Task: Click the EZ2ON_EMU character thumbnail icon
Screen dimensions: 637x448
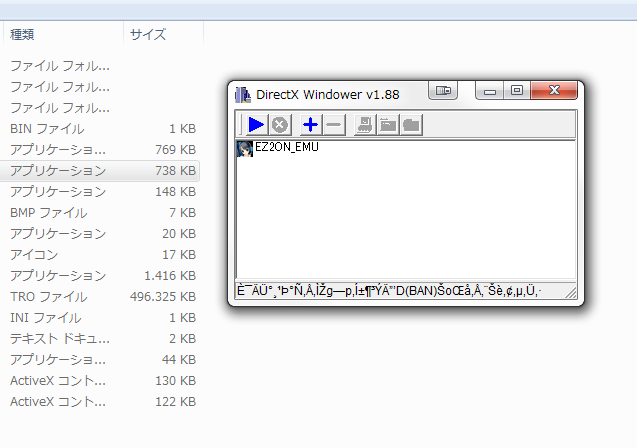Action: (x=245, y=149)
